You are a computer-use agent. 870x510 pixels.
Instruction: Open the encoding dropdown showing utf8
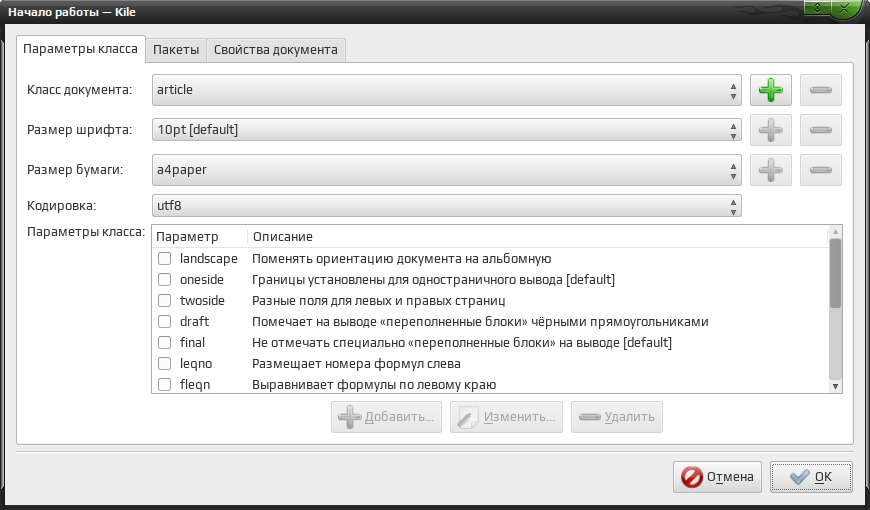pos(447,206)
